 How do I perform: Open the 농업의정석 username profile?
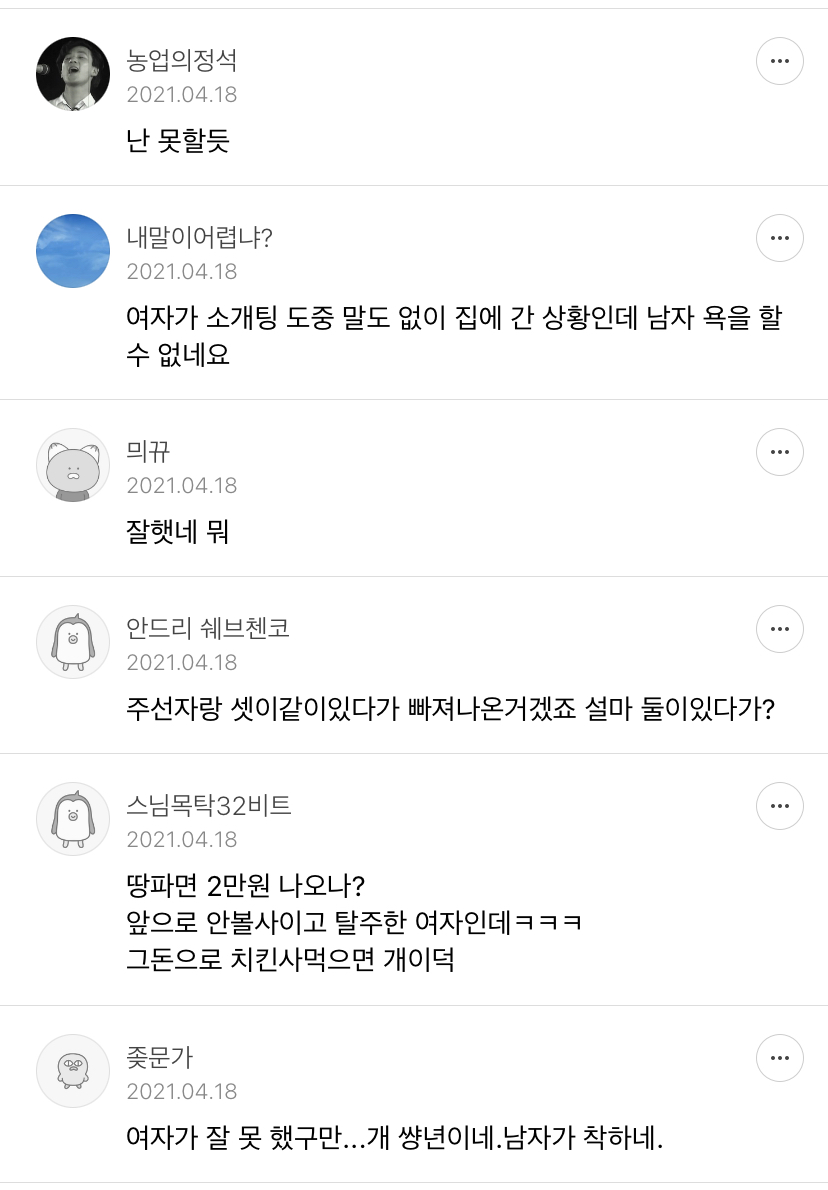181,61
